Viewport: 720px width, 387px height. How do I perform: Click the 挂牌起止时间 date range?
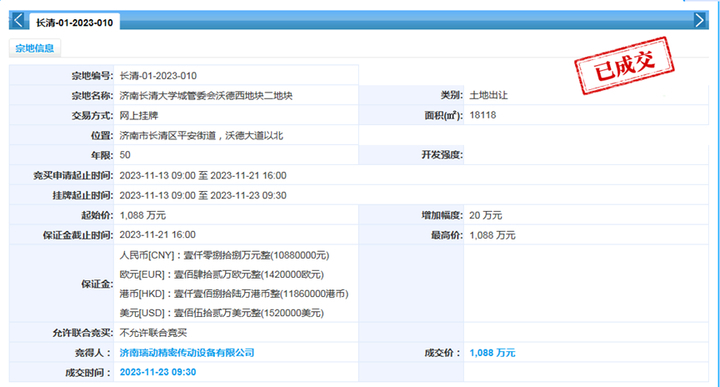tap(203, 195)
